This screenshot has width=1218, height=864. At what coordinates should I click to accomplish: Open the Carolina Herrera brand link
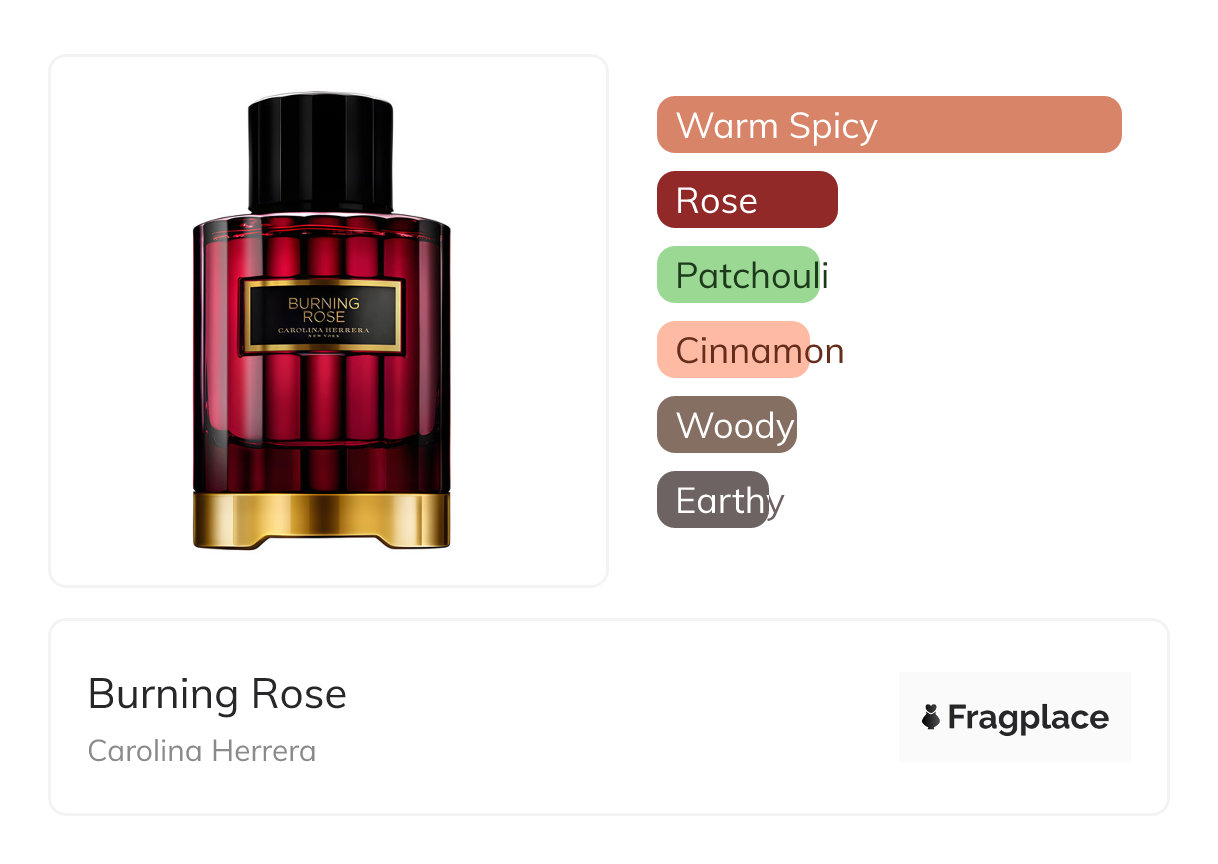point(202,751)
